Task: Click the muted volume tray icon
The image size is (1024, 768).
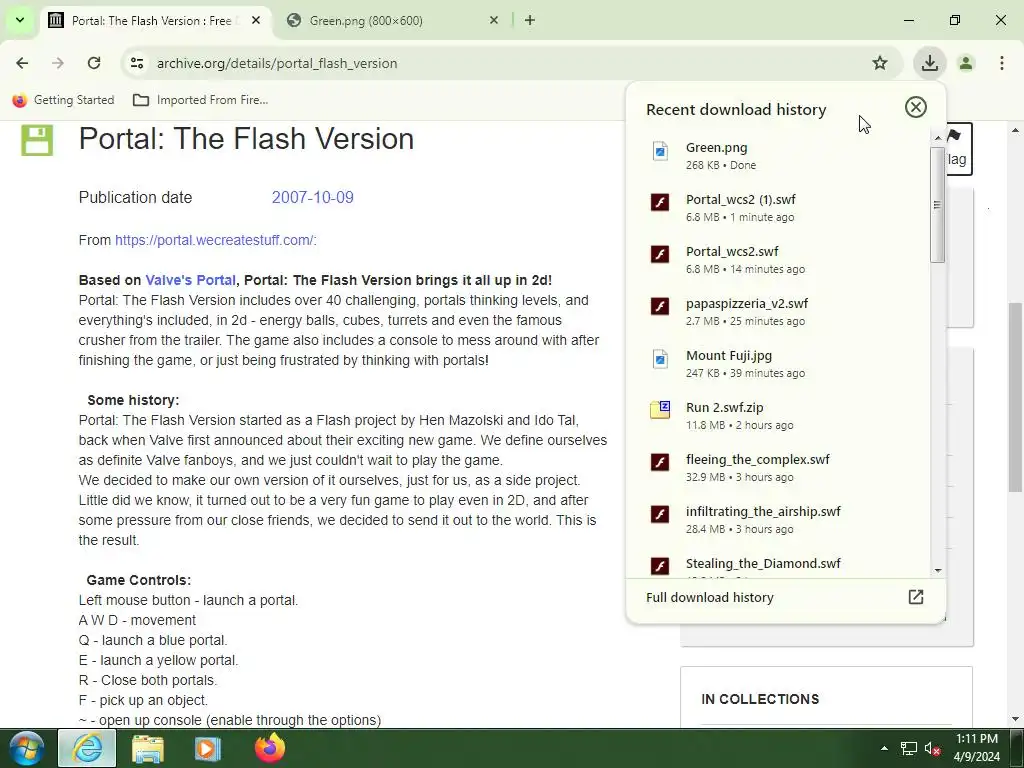Action: 932,748
